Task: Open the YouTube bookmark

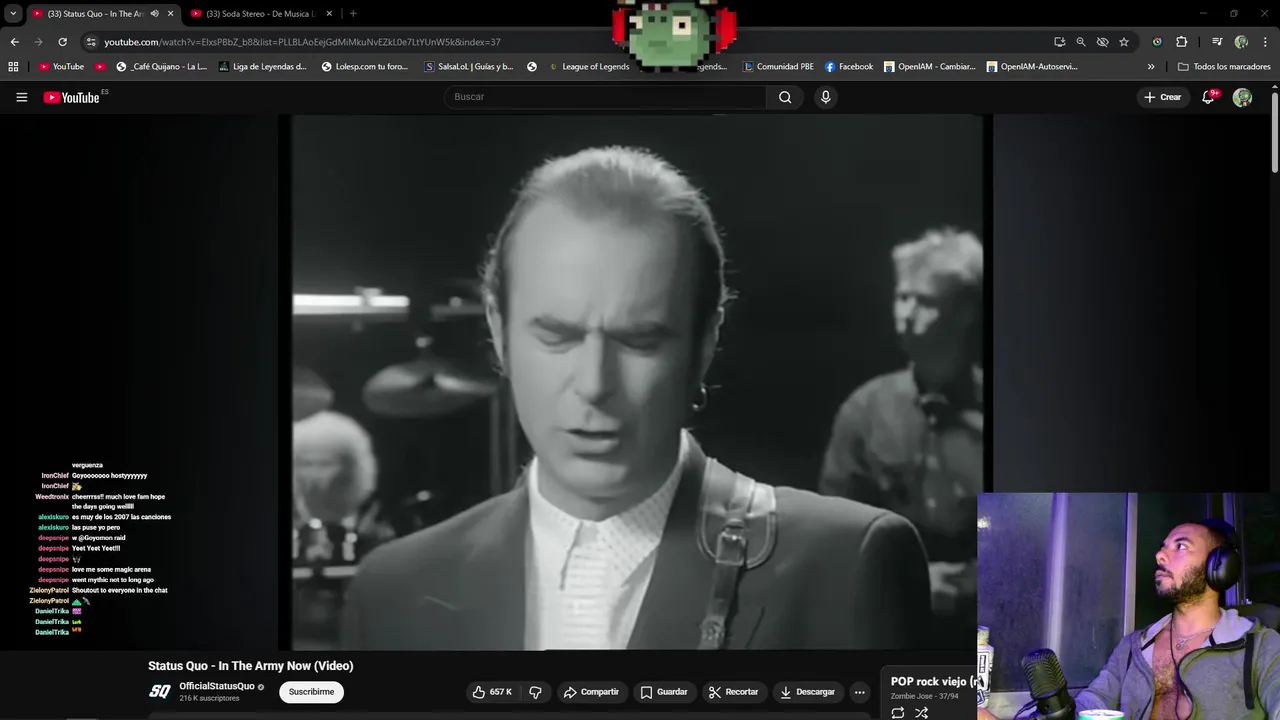Action: [61, 67]
